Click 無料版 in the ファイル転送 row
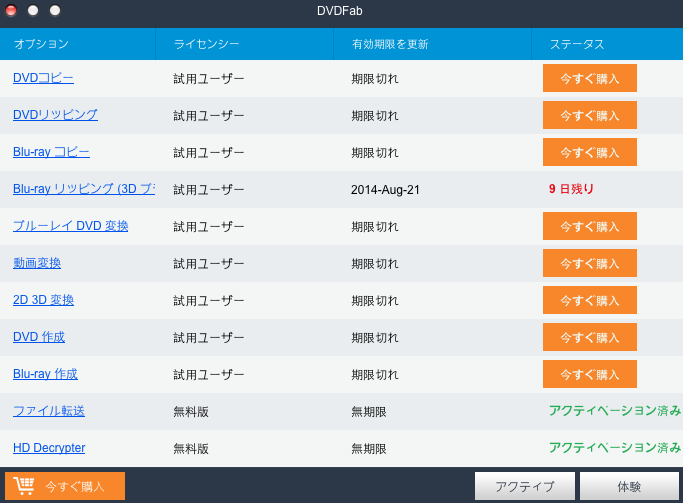 click(191, 412)
